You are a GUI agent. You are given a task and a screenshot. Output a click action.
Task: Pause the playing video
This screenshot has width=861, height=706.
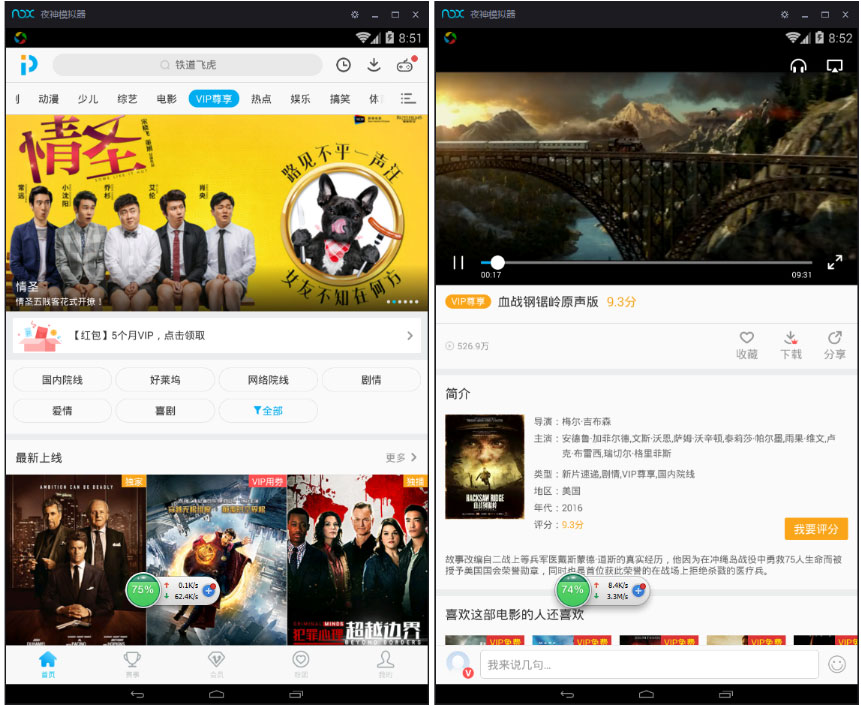(459, 263)
